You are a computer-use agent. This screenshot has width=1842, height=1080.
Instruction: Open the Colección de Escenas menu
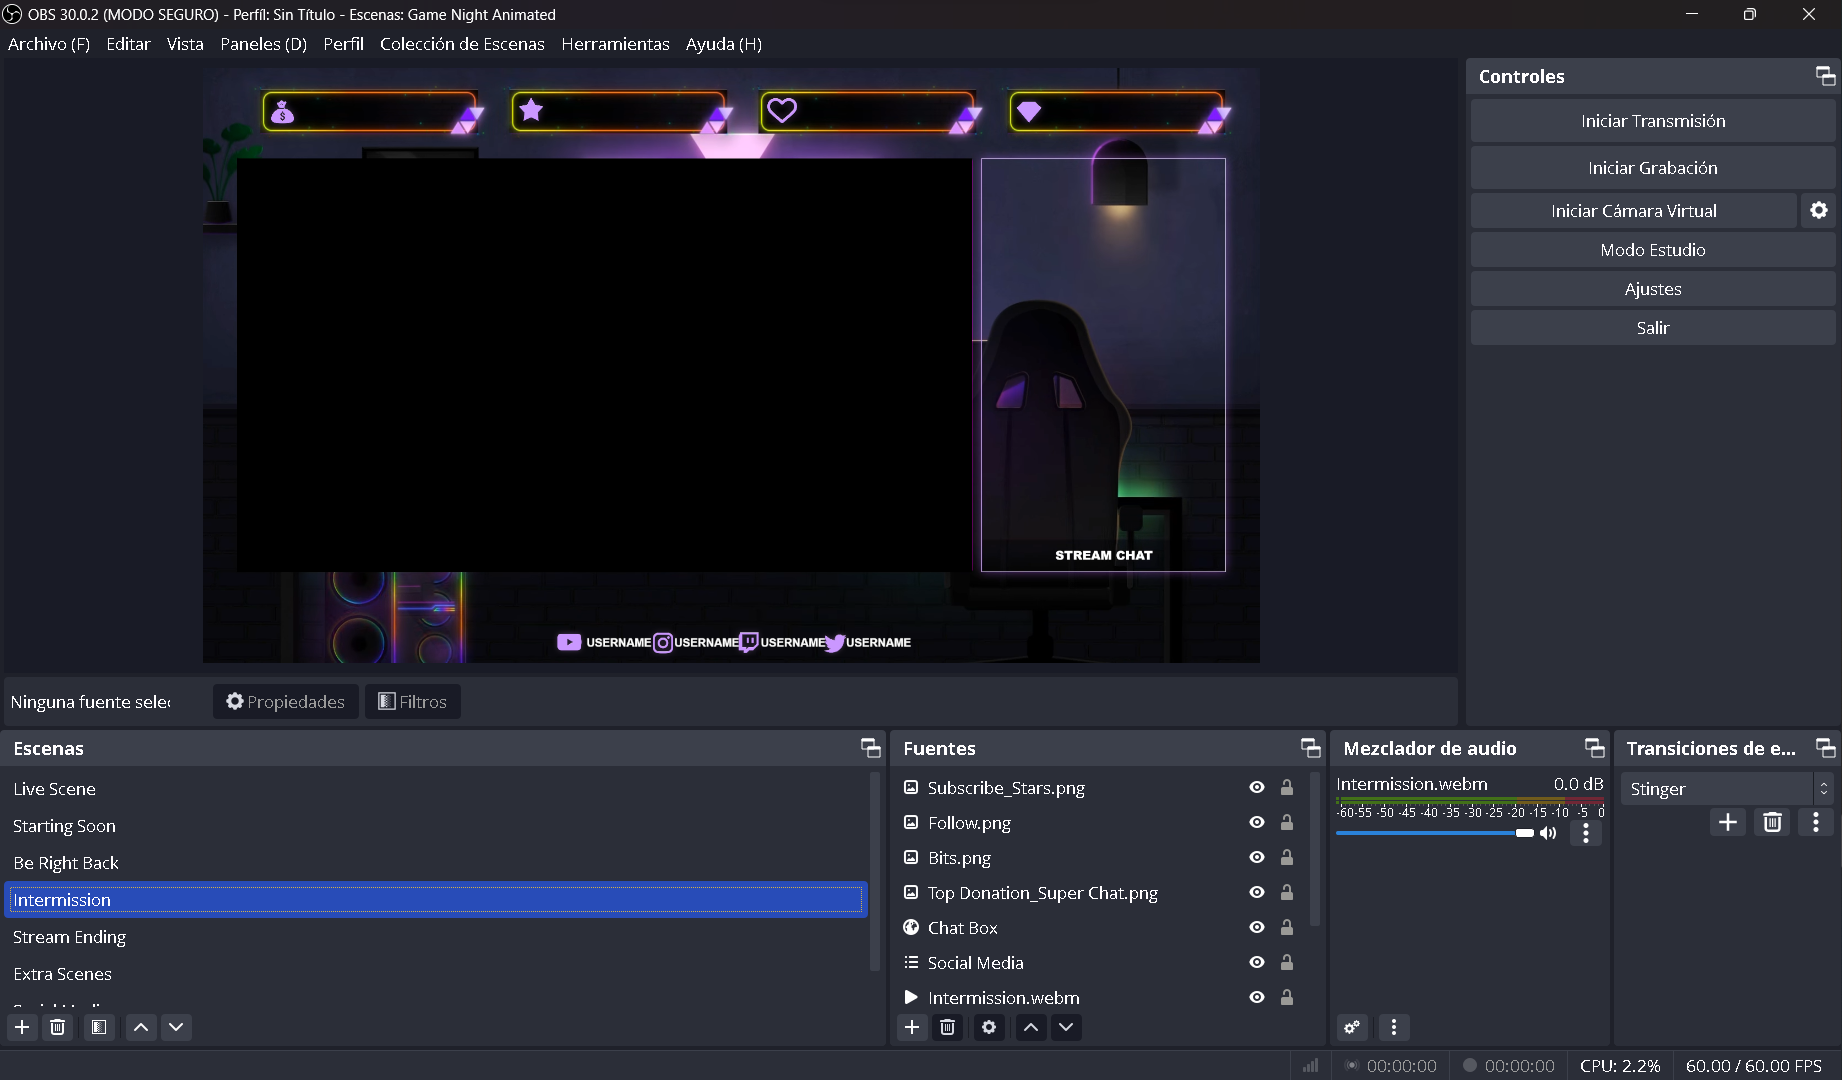462,44
